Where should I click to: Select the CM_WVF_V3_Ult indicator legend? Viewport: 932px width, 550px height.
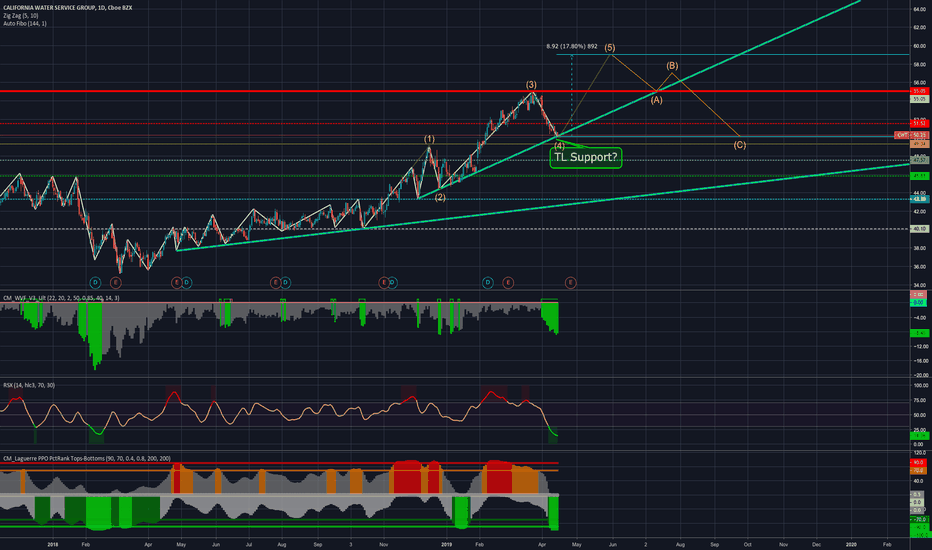point(61,298)
